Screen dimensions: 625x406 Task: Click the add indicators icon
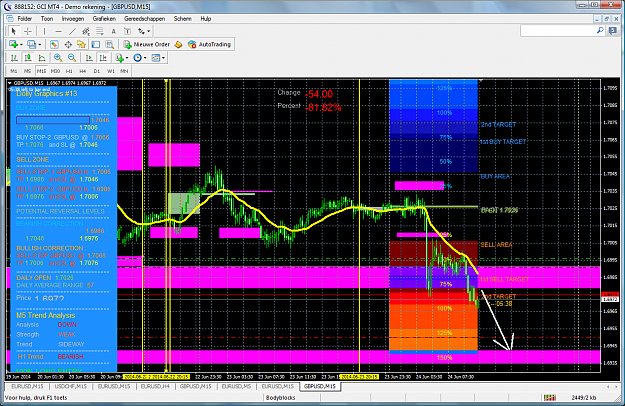[120, 58]
